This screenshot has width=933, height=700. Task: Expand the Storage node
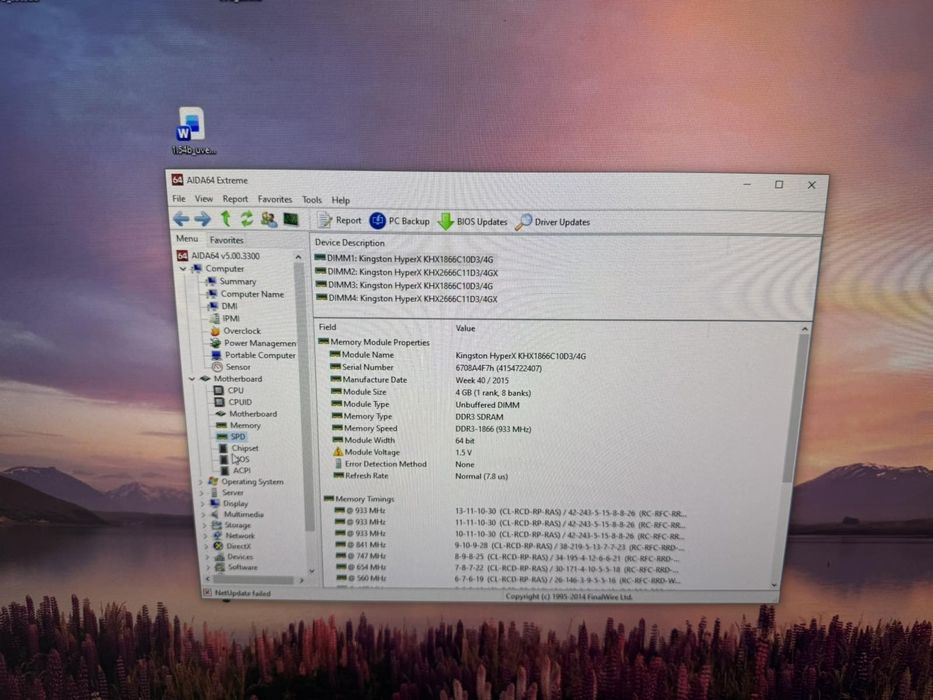pyautogui.click(x=205, y=525)
